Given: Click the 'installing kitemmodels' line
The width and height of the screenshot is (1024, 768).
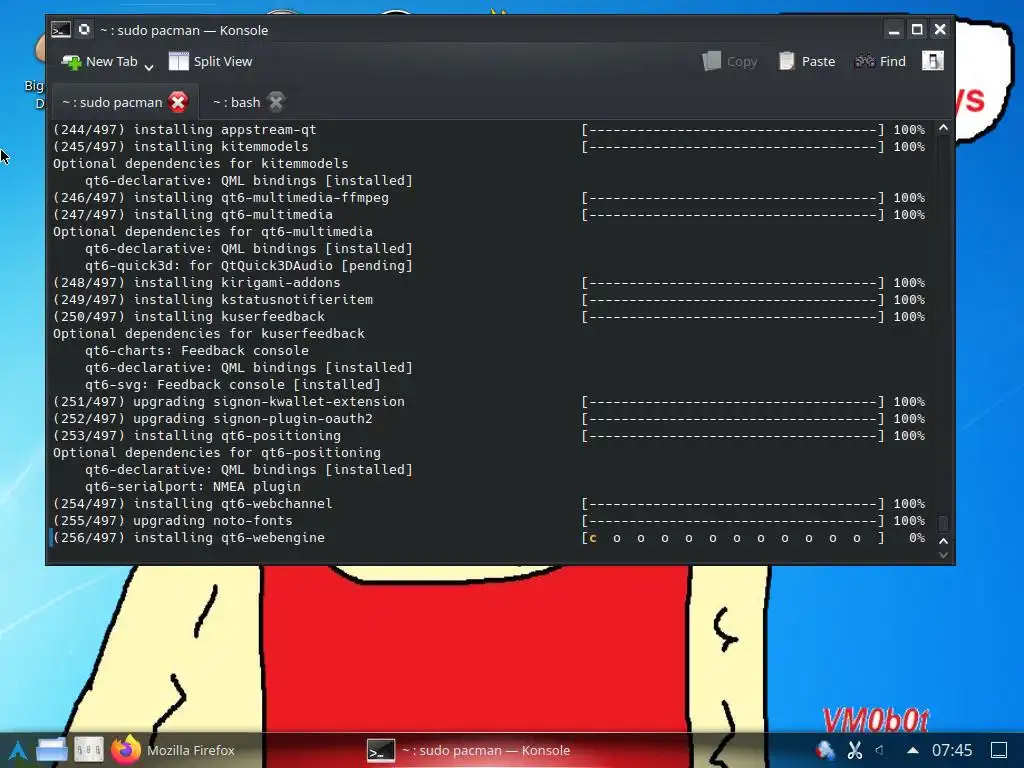Looking at the screenshot, I should (x=181, y=147).
